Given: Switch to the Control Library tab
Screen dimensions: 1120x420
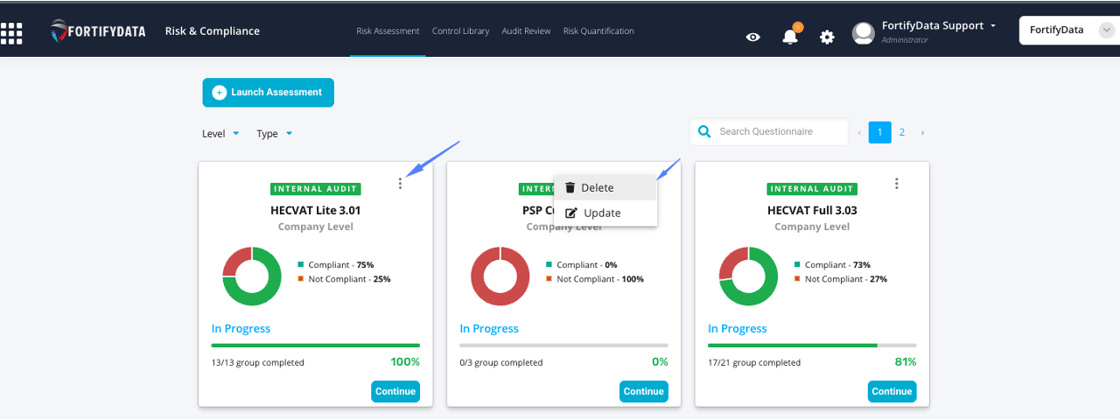Looking at the screenshot, I should (x=460, y=31).
